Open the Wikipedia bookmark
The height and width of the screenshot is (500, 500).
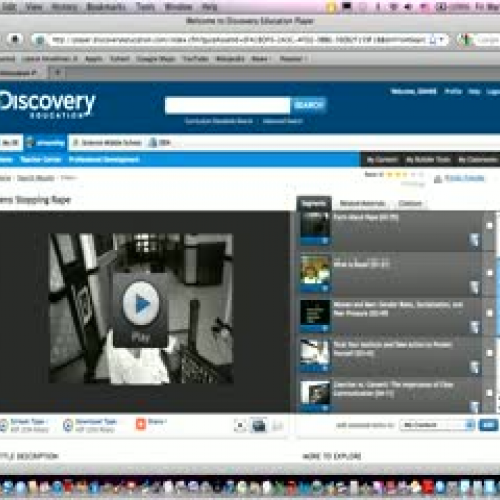230,59
